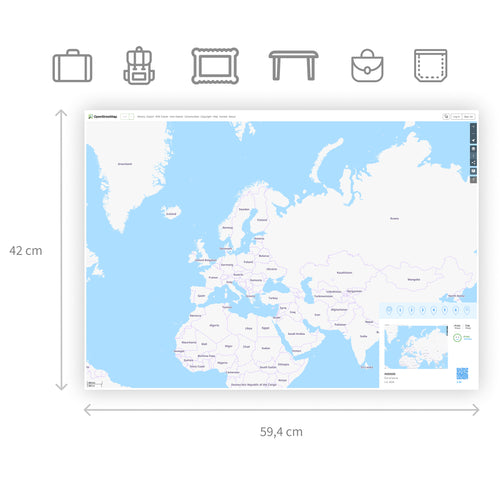Viewport: 500px width, 500px height.
Task: Click the France map label
Action: (x=213, y=277)
